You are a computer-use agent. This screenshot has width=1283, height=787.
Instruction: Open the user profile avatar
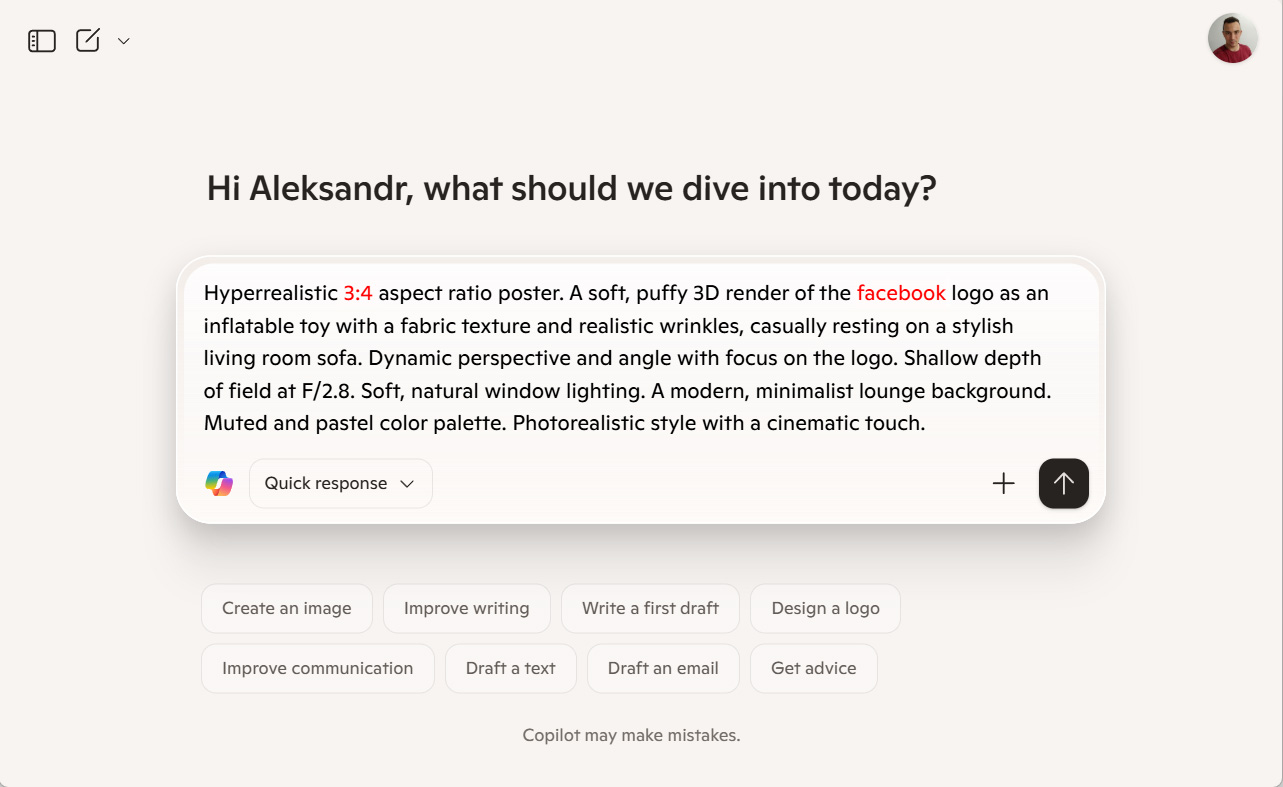click(1232, 39)
